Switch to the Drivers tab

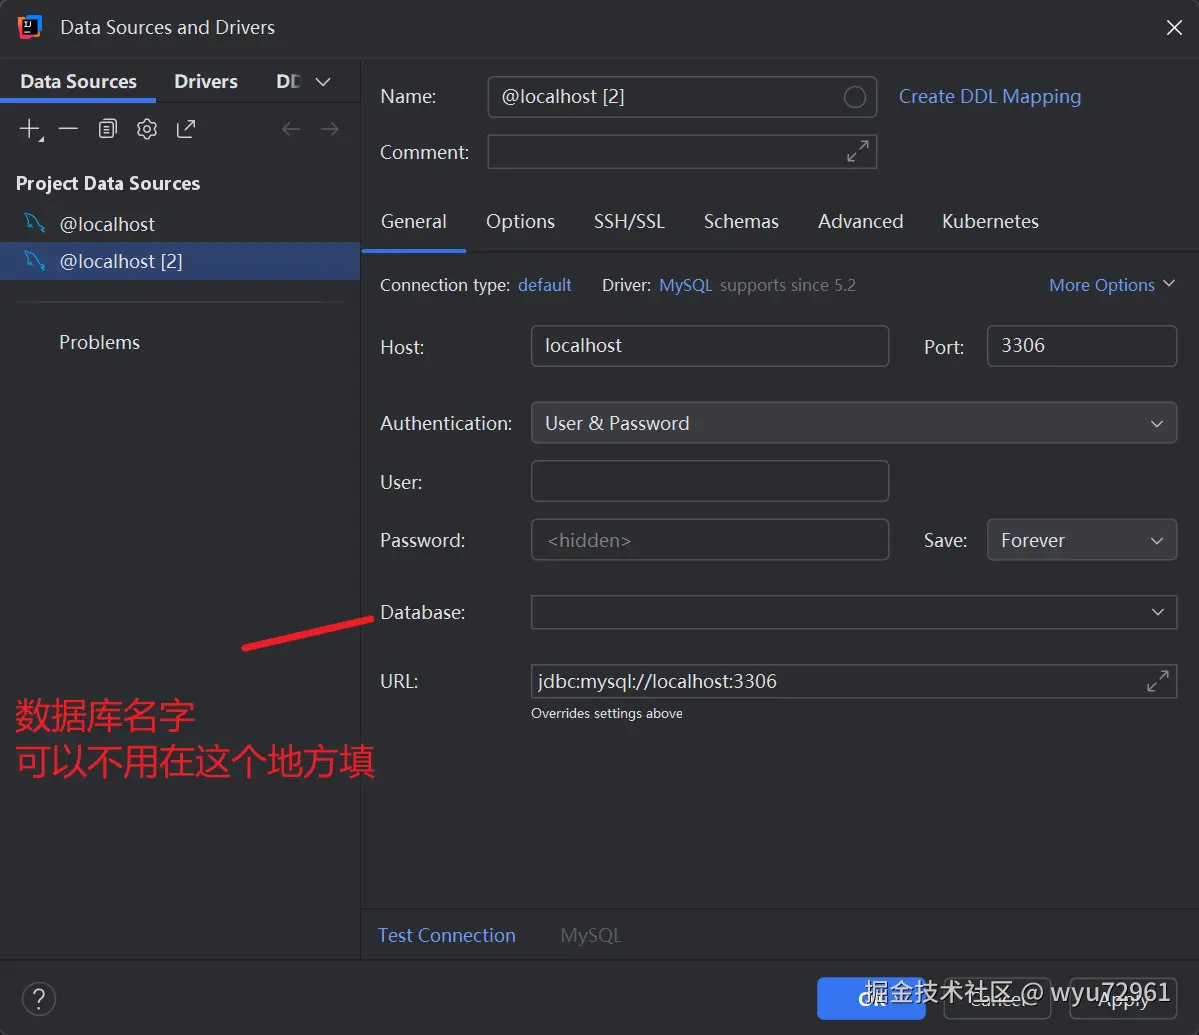point(206,82)
